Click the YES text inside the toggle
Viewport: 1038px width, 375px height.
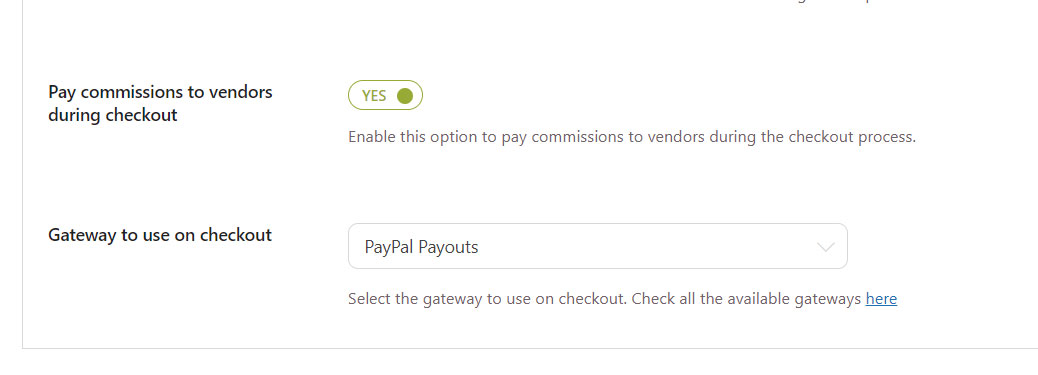pyautogui.click(x=374, y=96)
